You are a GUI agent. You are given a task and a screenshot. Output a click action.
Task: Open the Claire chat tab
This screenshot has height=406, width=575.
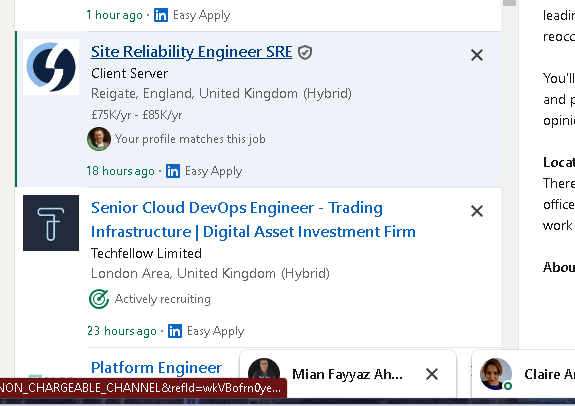[x=523, y=374]
